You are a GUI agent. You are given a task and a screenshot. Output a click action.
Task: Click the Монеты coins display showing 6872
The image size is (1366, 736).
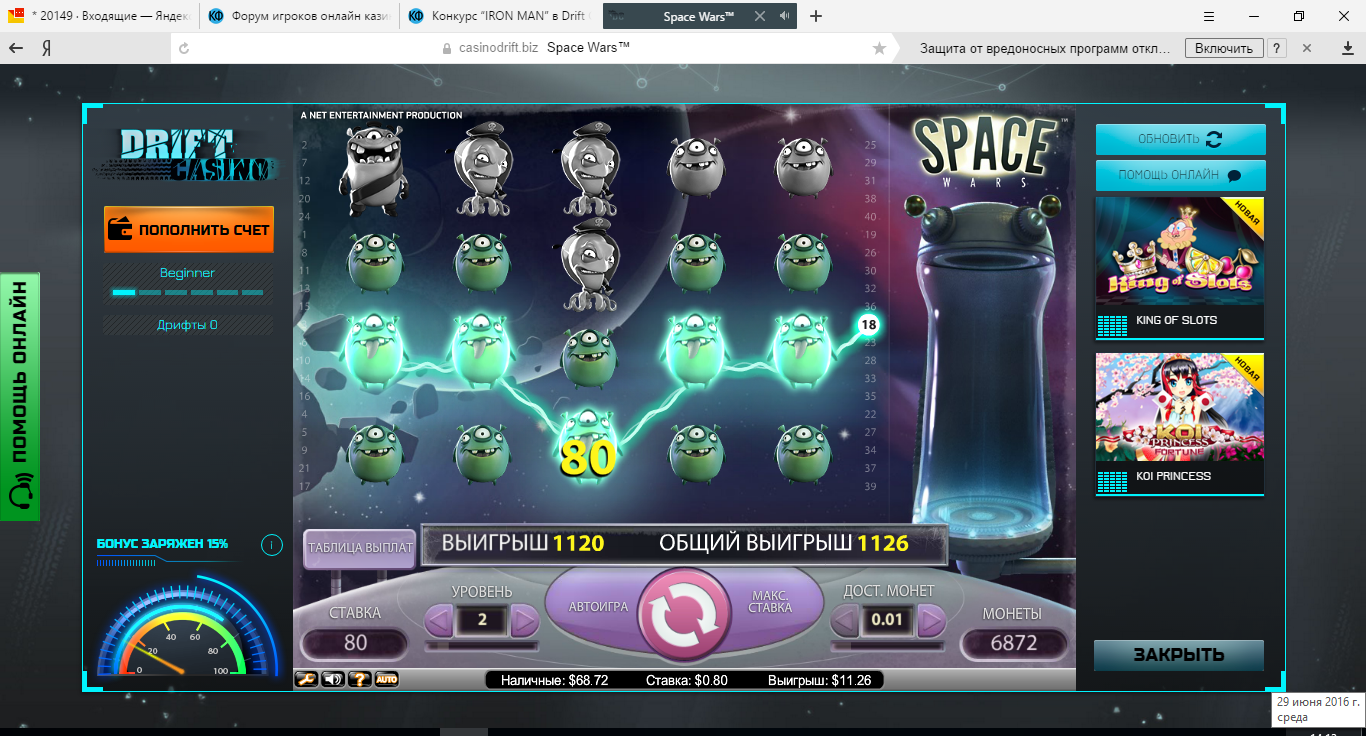tap(1013, 643)
